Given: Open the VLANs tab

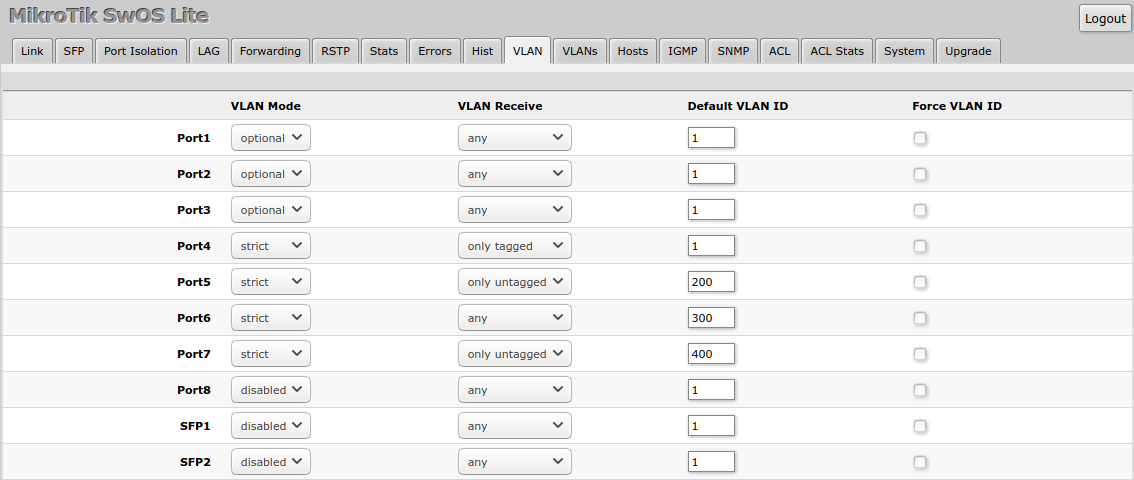Looking at the screenshot, I should pyautogui.click(x=579, y=51).
